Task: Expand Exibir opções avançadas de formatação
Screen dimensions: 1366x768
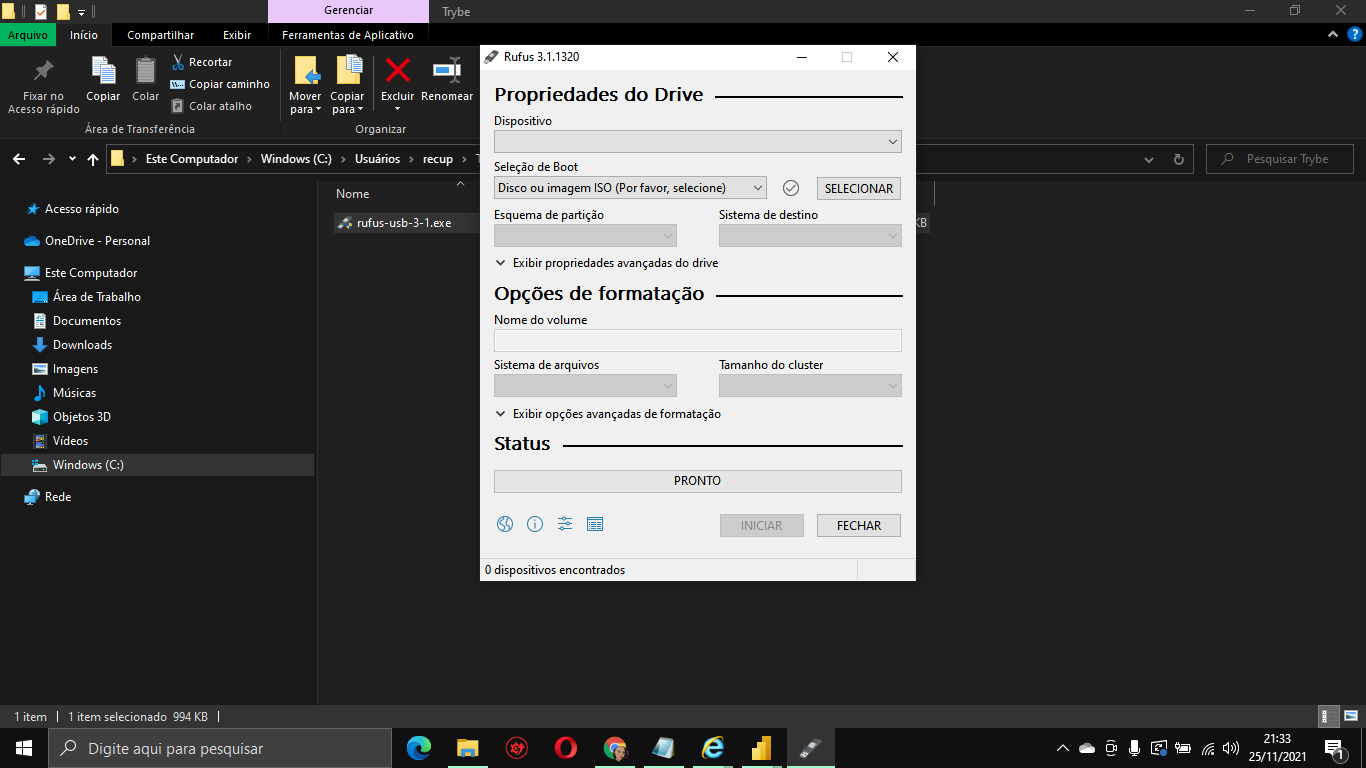Action: click(608, 414)
